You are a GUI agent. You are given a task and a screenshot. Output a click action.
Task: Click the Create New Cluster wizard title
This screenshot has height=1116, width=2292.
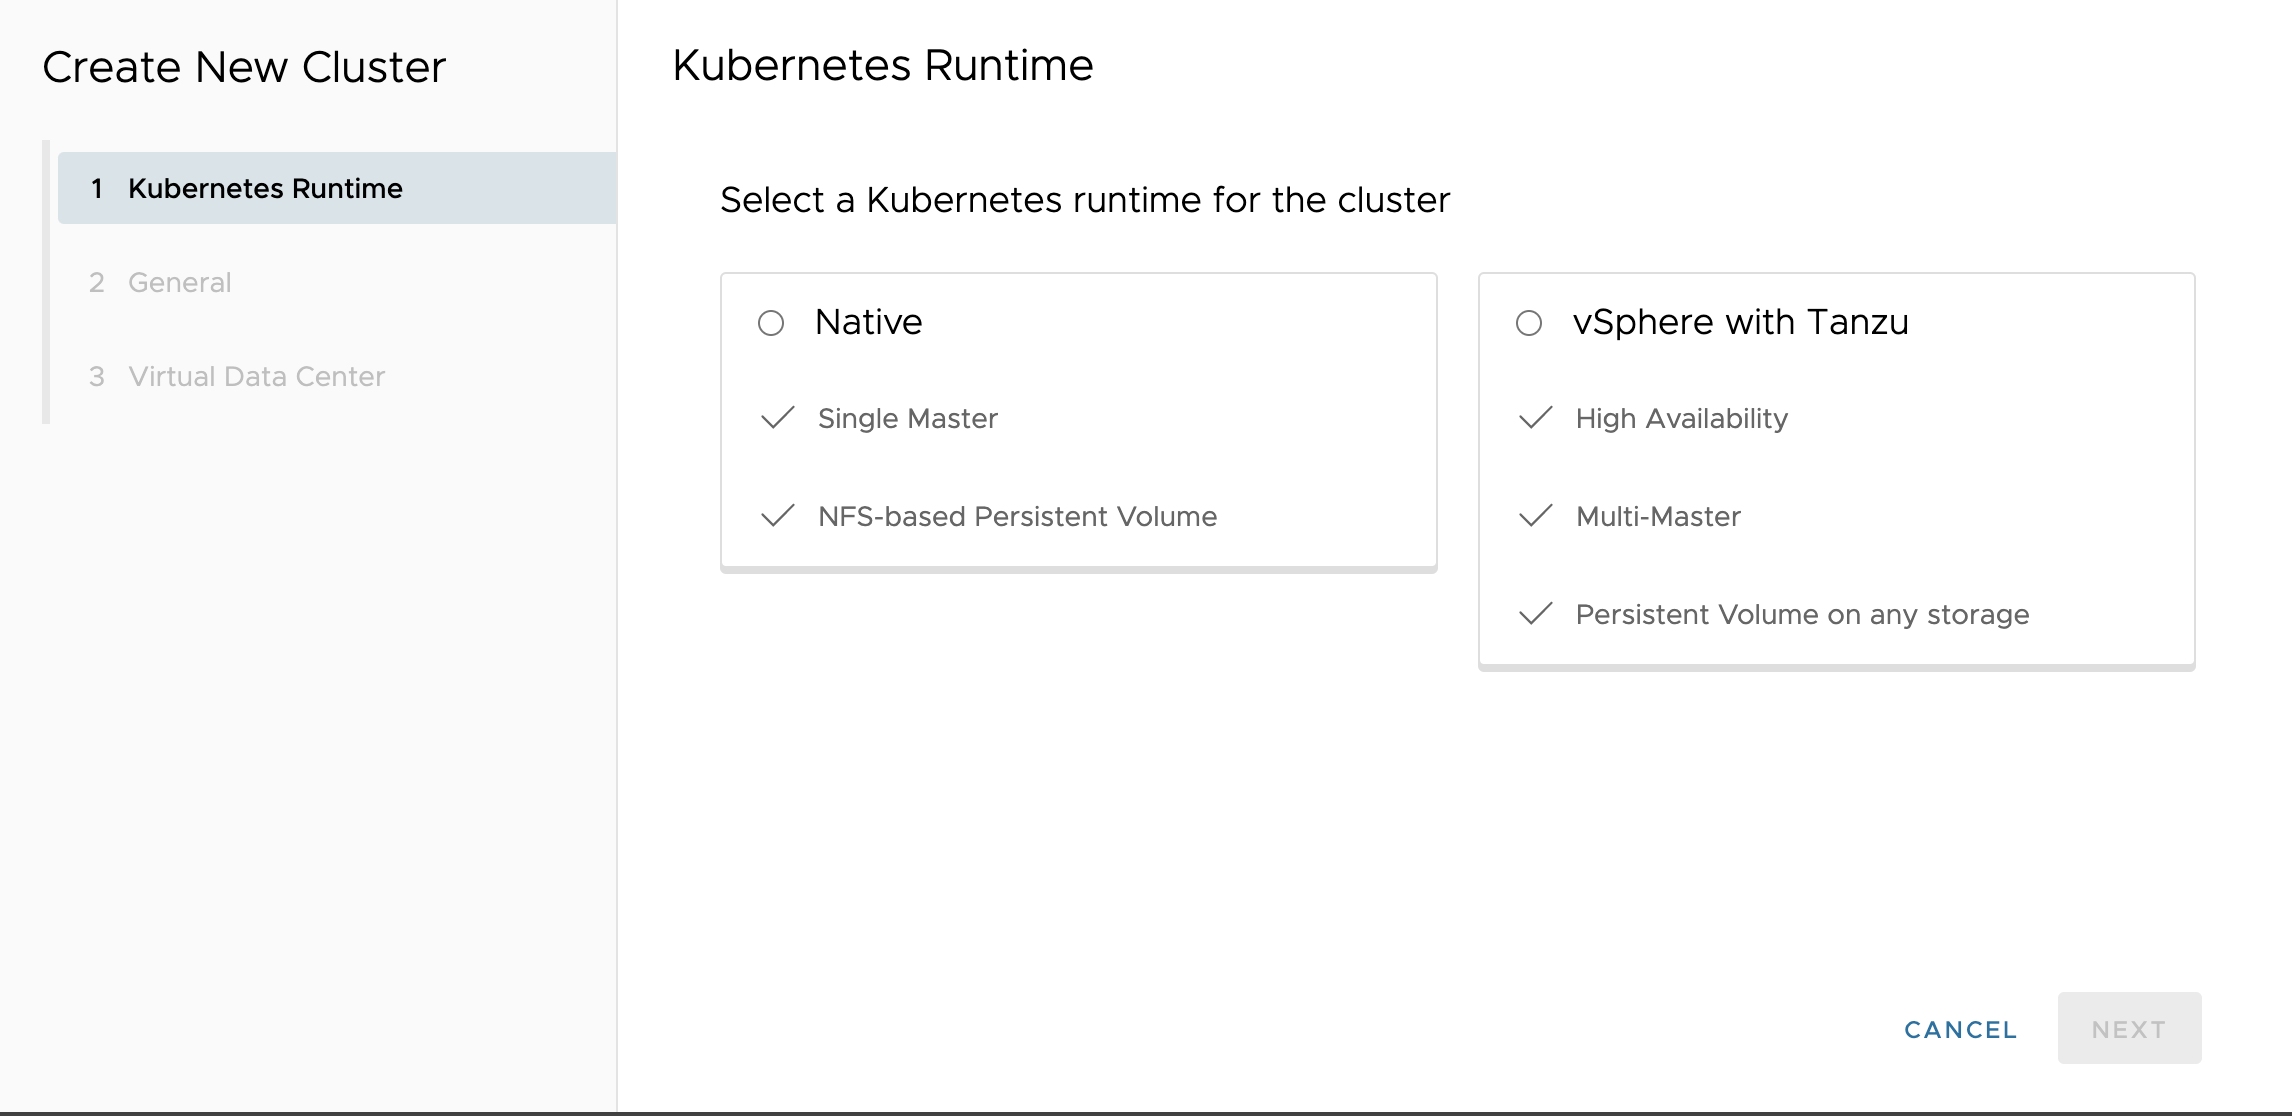(244, 67)
